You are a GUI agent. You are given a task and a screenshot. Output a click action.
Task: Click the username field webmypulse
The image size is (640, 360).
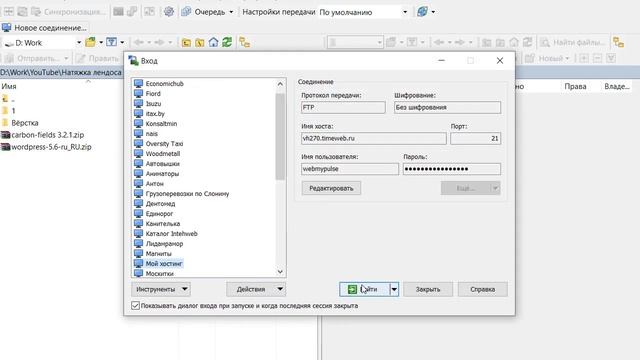coord(350,169)
